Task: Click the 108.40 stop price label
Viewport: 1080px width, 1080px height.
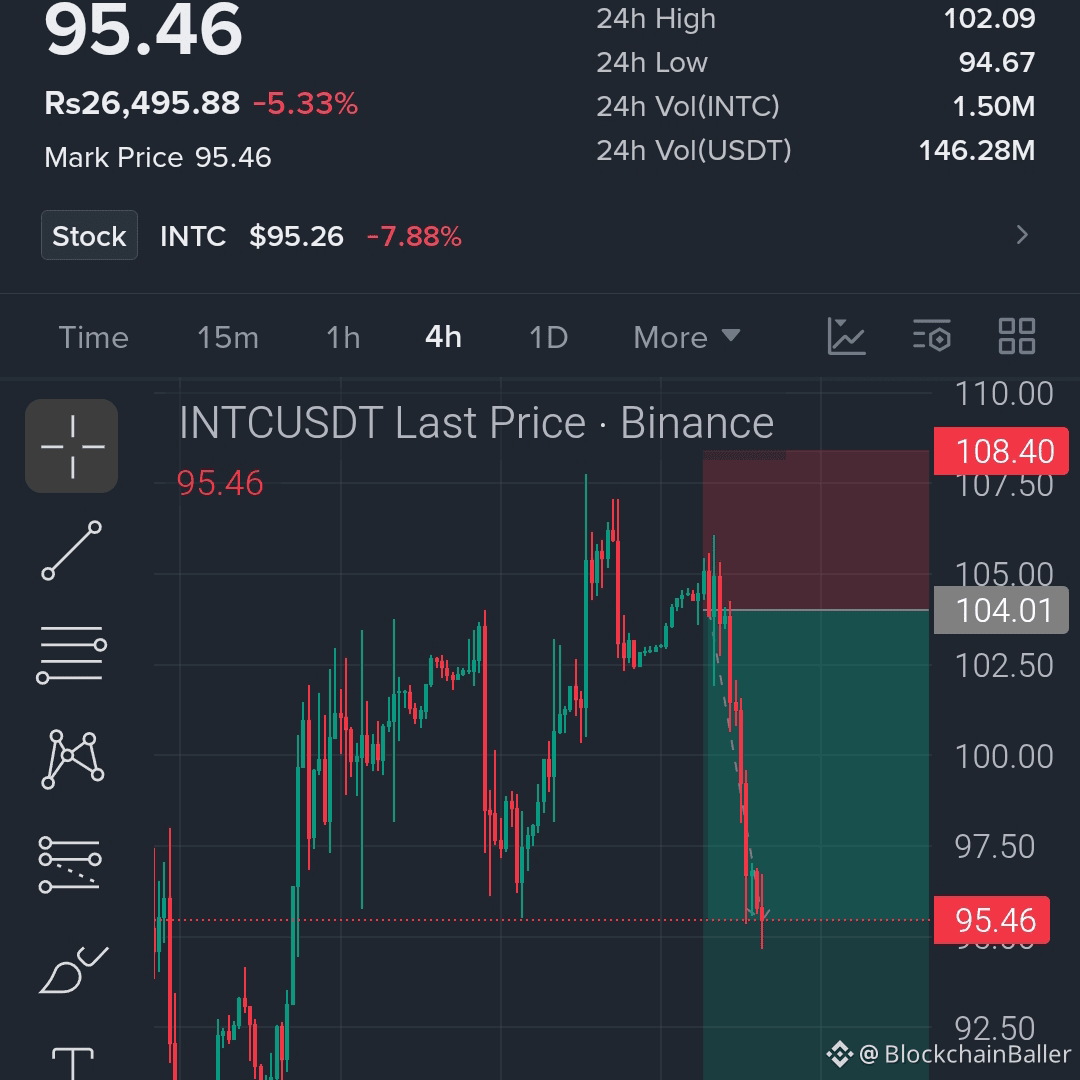Action: tap(1001, 451)
